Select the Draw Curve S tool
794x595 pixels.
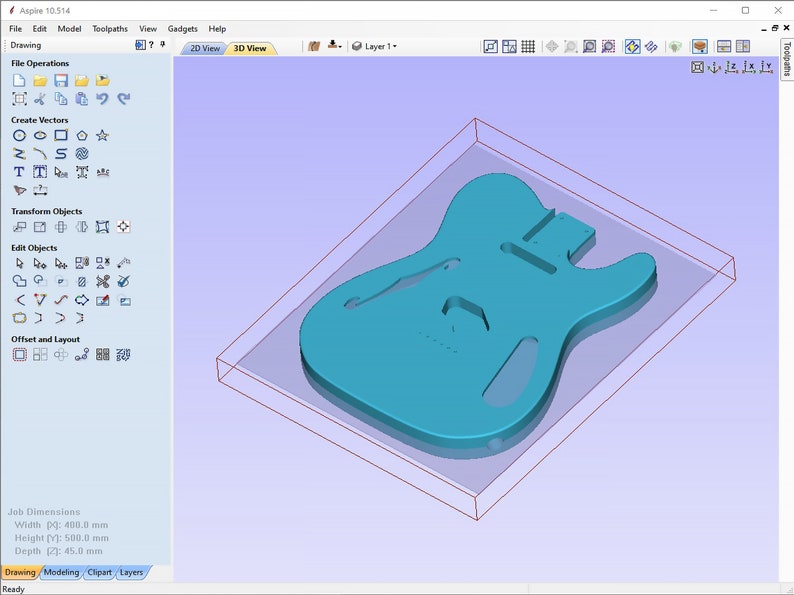point(61,153)
